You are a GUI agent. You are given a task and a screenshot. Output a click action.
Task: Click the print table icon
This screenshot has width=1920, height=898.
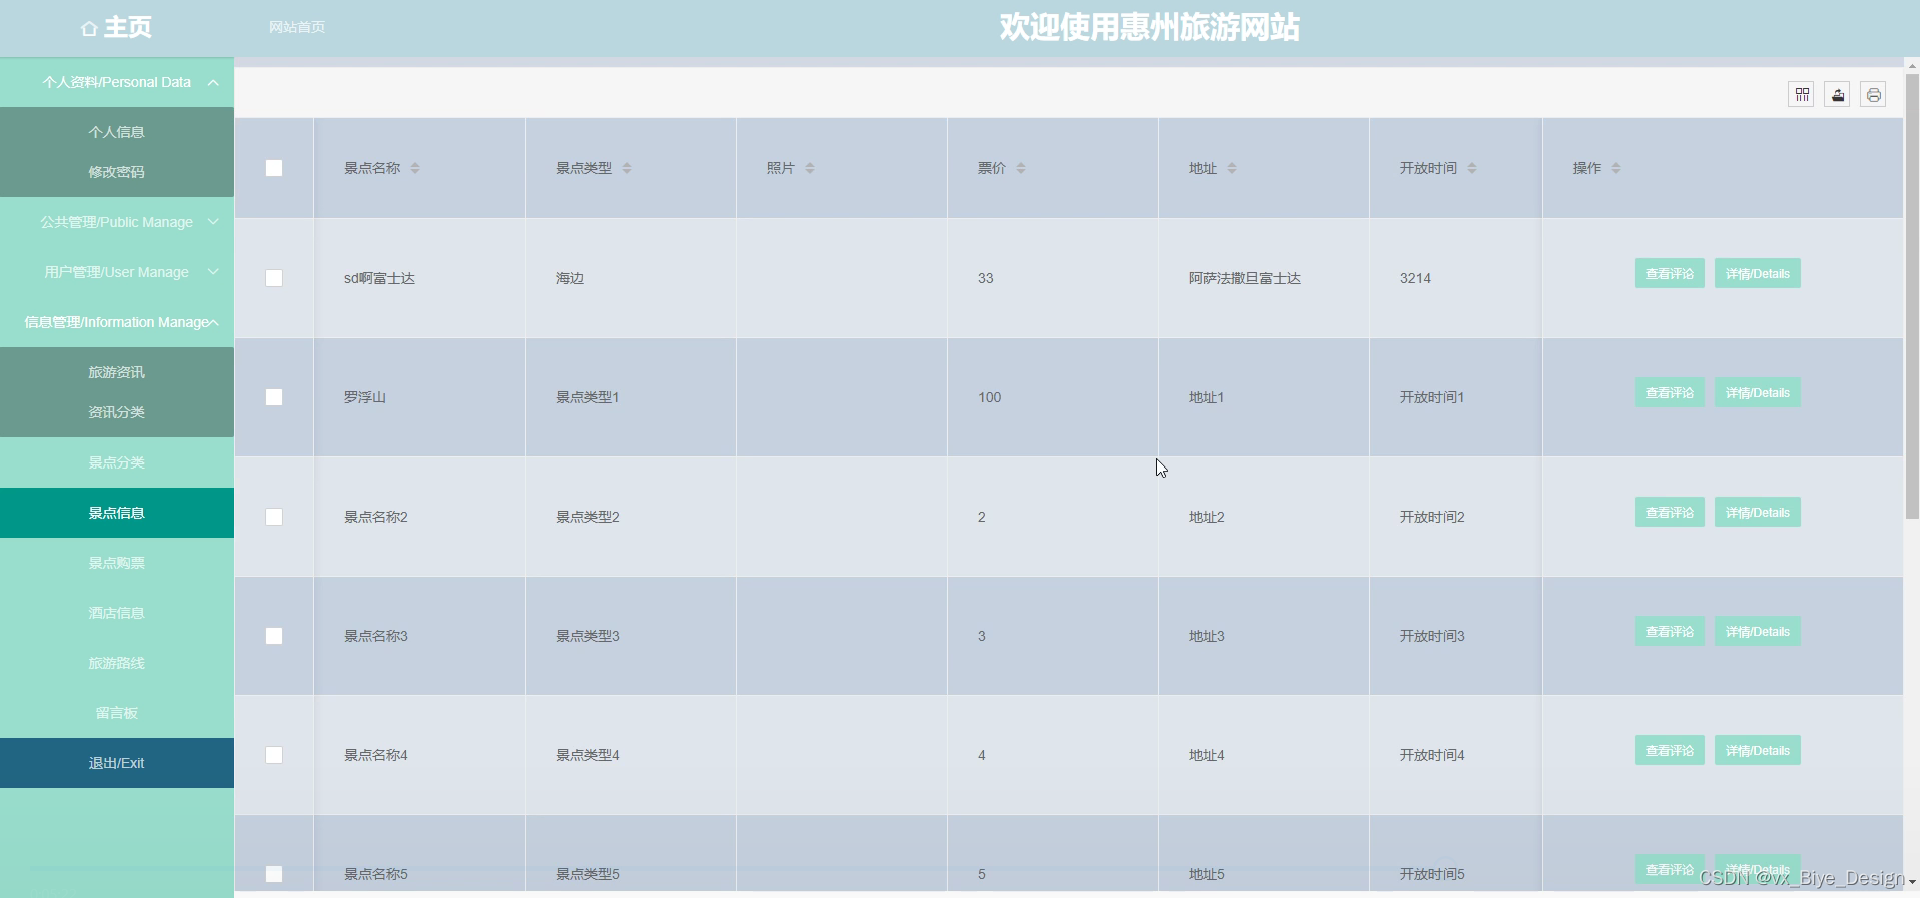(x=1874, y=94)
